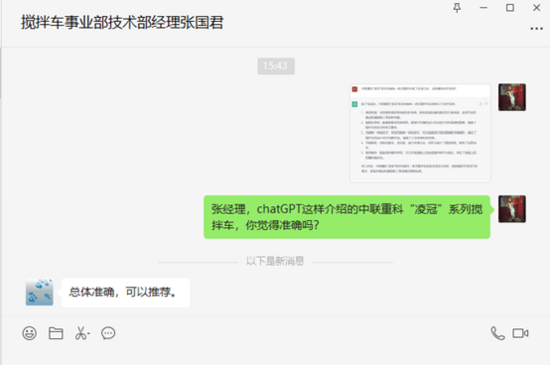Open the dropdown arrow beside the scissors

88,333
